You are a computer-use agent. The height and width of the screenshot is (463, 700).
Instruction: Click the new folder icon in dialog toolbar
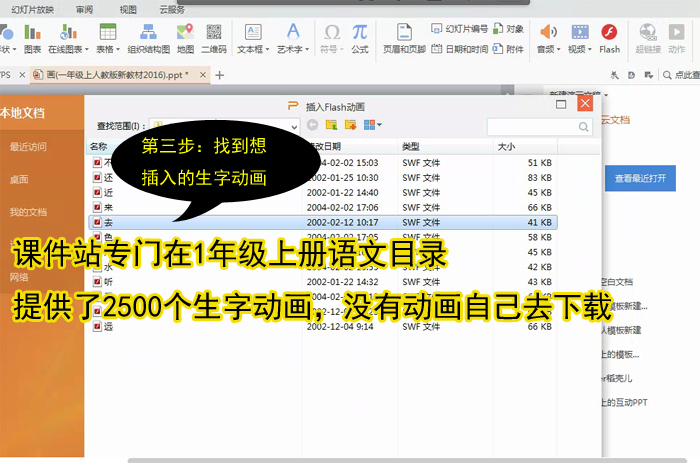point(350,125)
